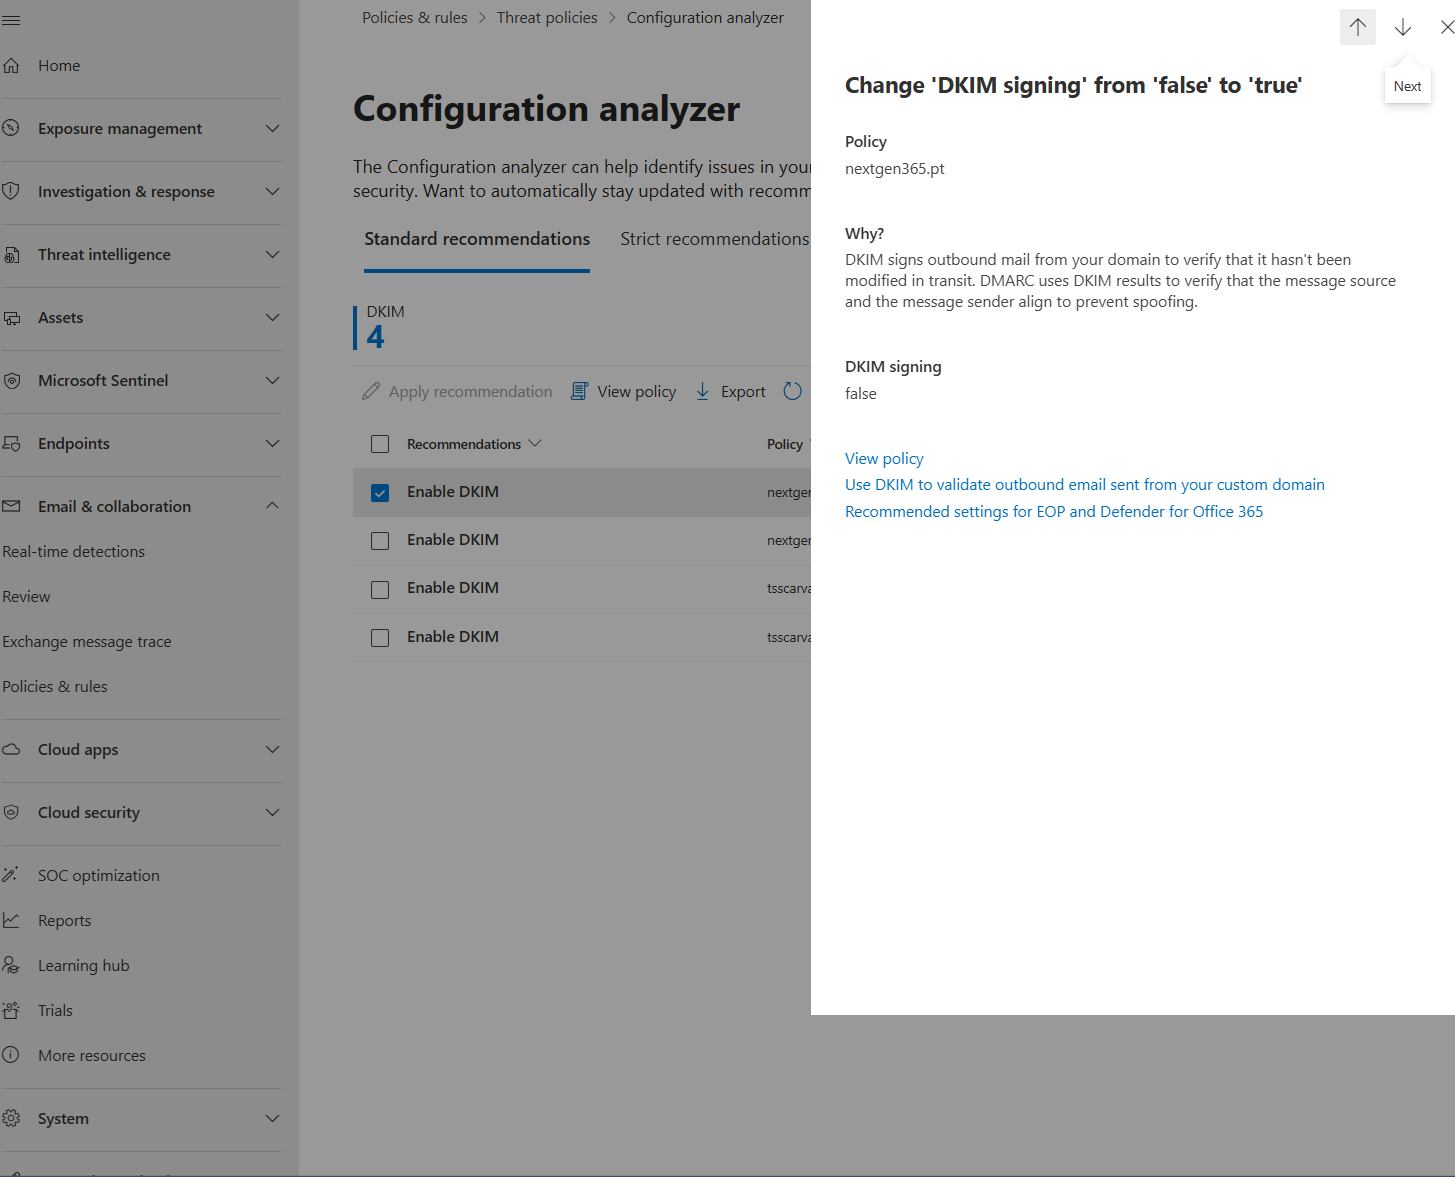Open the hamburger navigation menu icon
The height and width of the screenshot is (1177, 1455).
point(11,20)
